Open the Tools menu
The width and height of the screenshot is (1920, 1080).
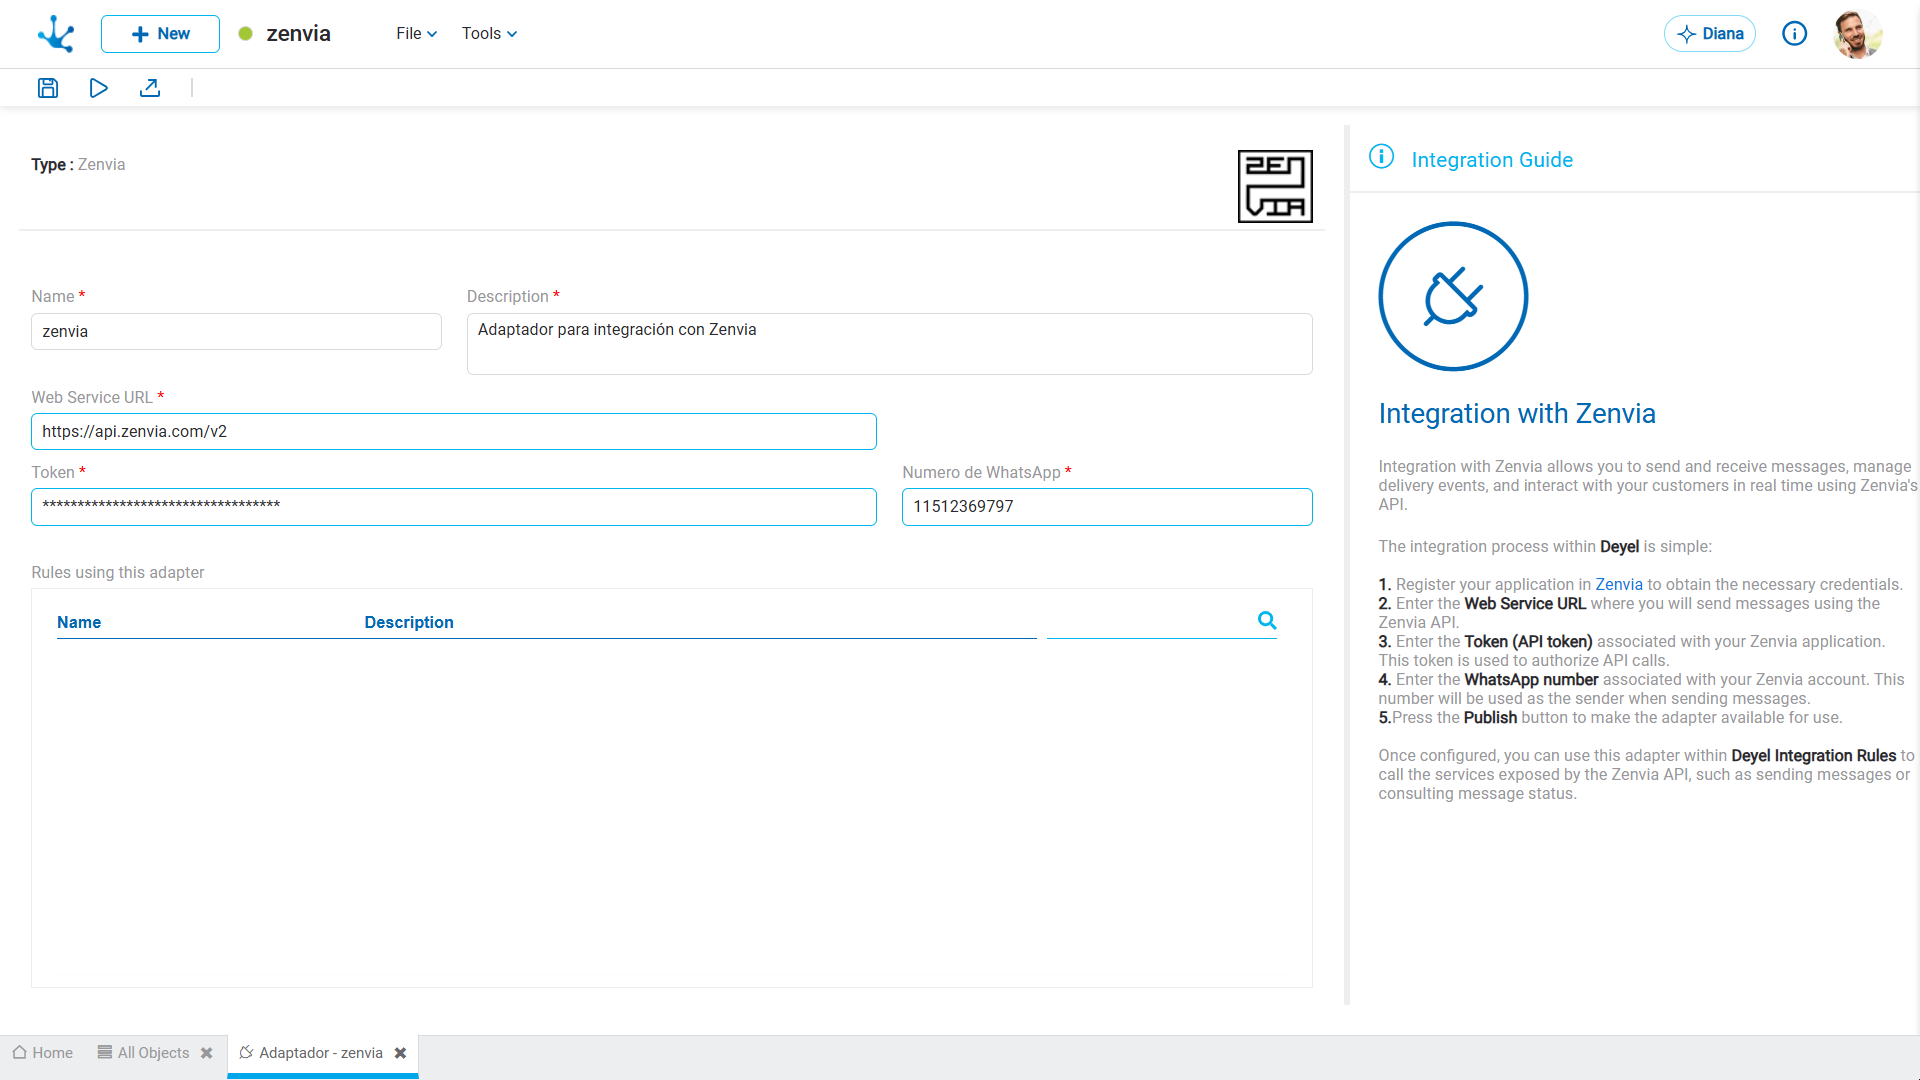click(x=489, y=34)
